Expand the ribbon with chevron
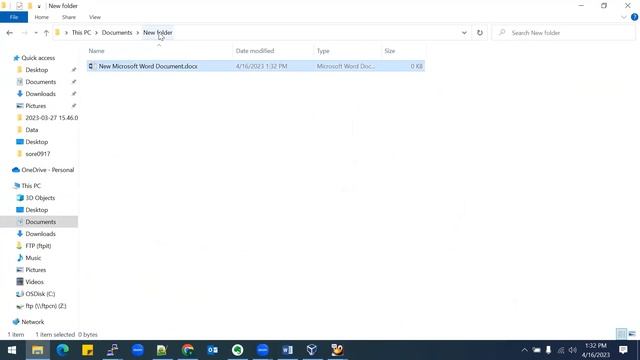This screenshot has height=360, width=640. [624, 17]
